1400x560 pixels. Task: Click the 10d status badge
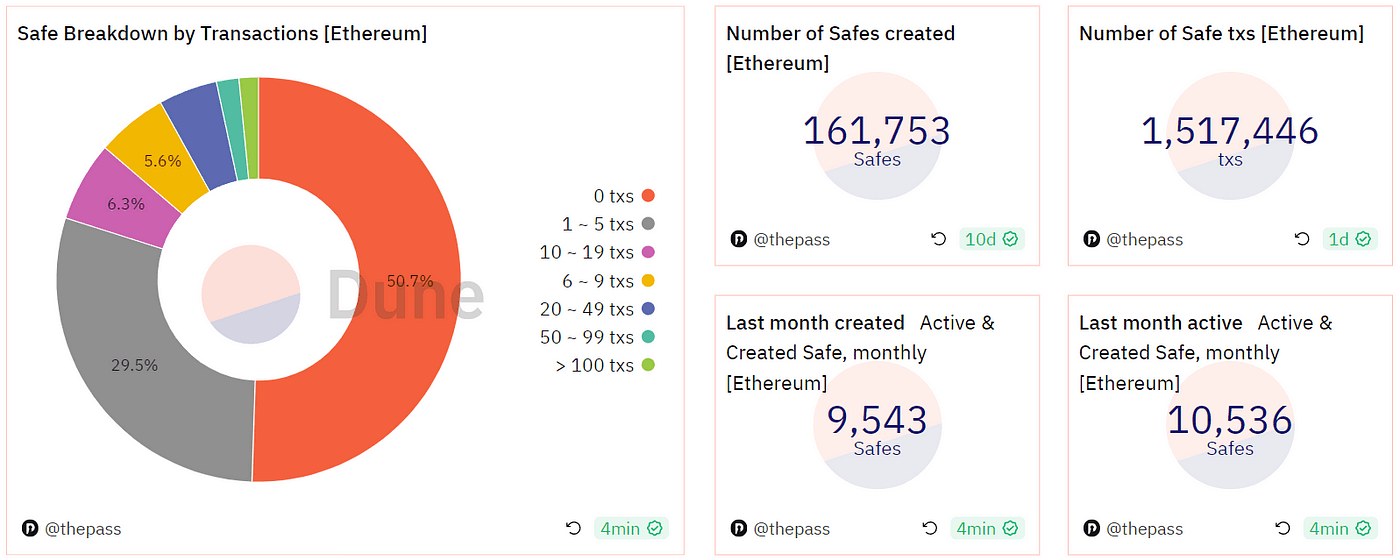pyautogui.click(x=991, y=239)
